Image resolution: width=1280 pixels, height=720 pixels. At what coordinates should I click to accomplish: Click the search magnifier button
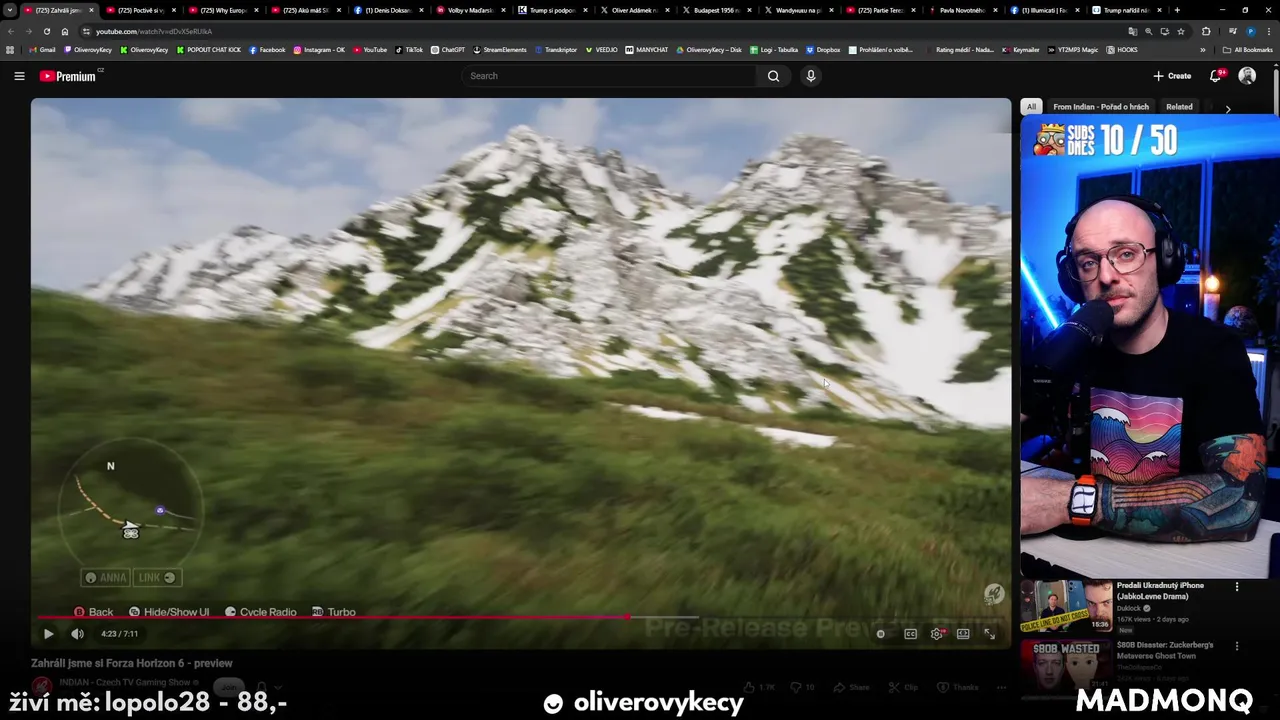(x=773, y=76)
